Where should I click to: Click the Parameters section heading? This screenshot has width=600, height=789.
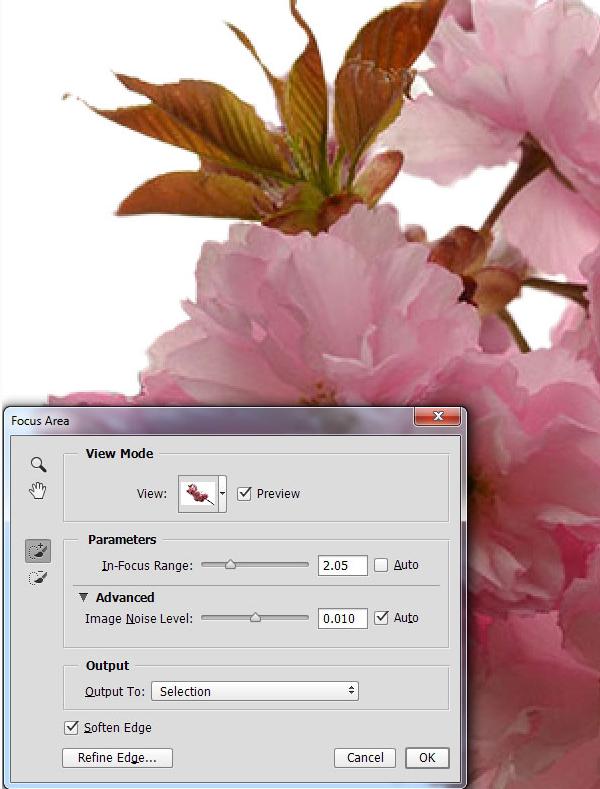click(x=122, y=539)
